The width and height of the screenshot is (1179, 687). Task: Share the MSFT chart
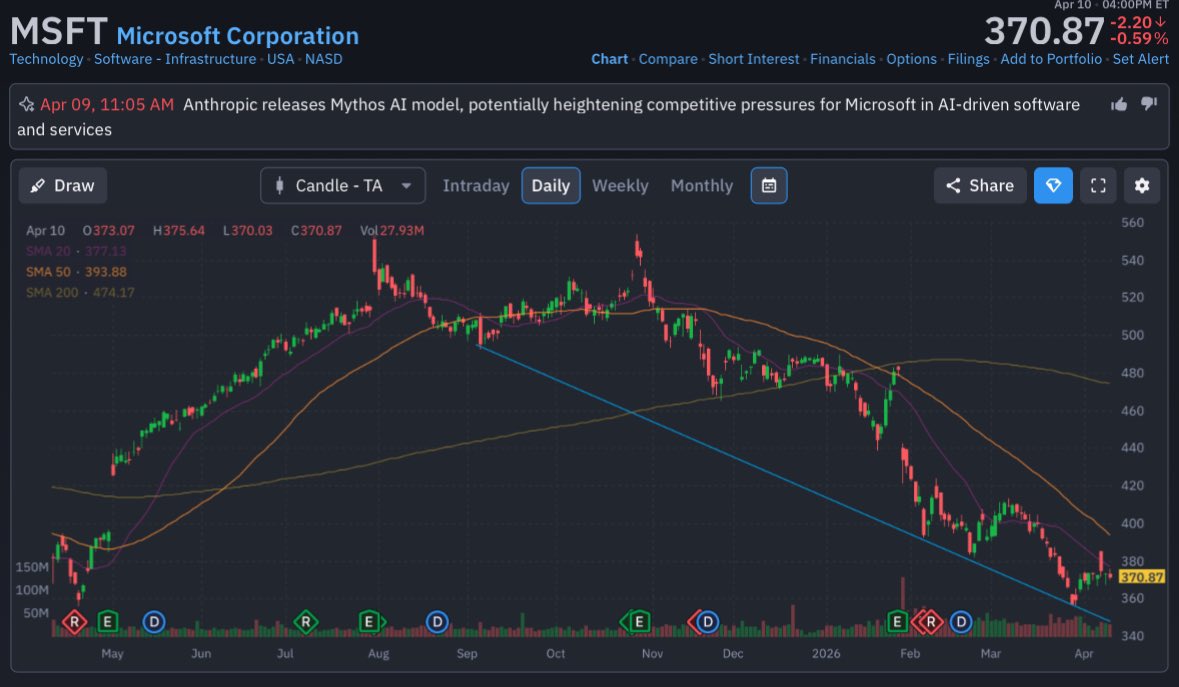pos(980,186)
